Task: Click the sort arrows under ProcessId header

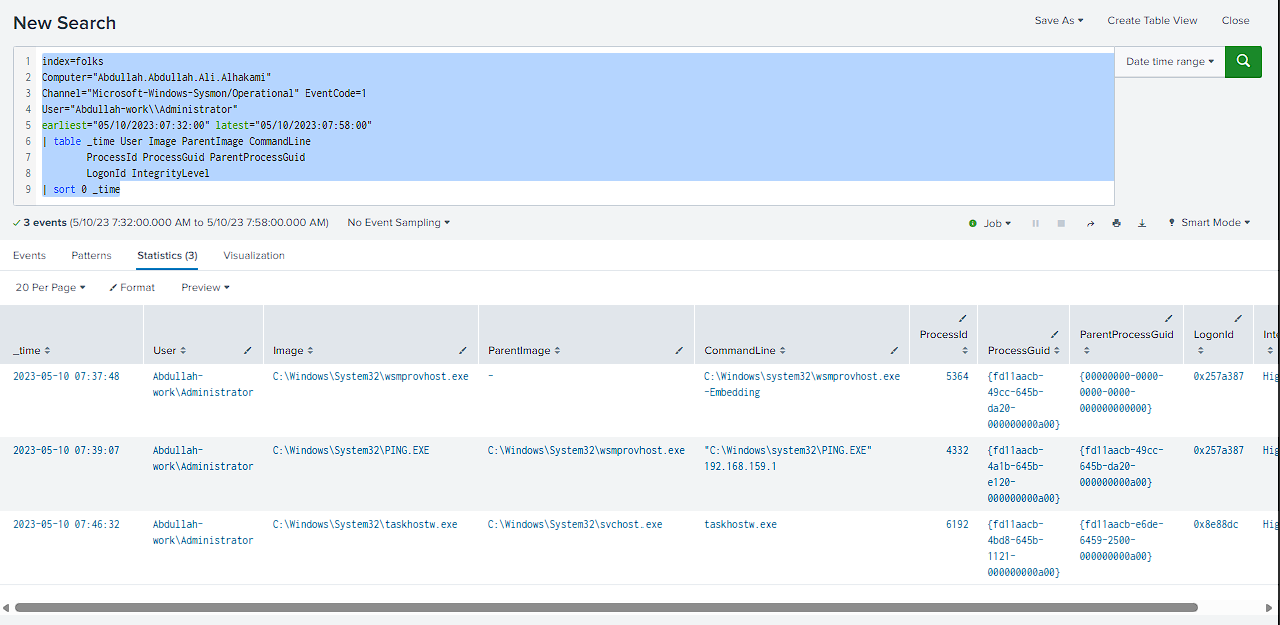Action: (965, 351)
